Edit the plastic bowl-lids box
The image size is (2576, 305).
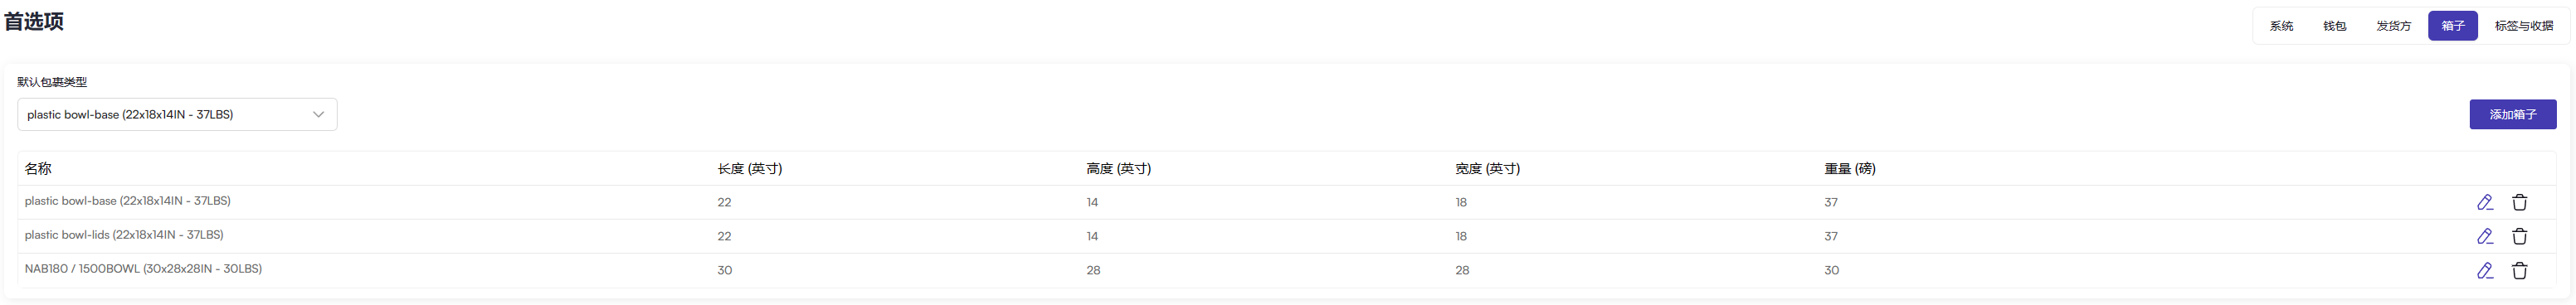click(x=2484, y=236)
